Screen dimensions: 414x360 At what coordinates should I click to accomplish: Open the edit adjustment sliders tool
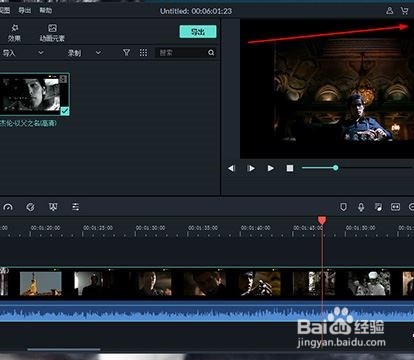pos(76,207)
